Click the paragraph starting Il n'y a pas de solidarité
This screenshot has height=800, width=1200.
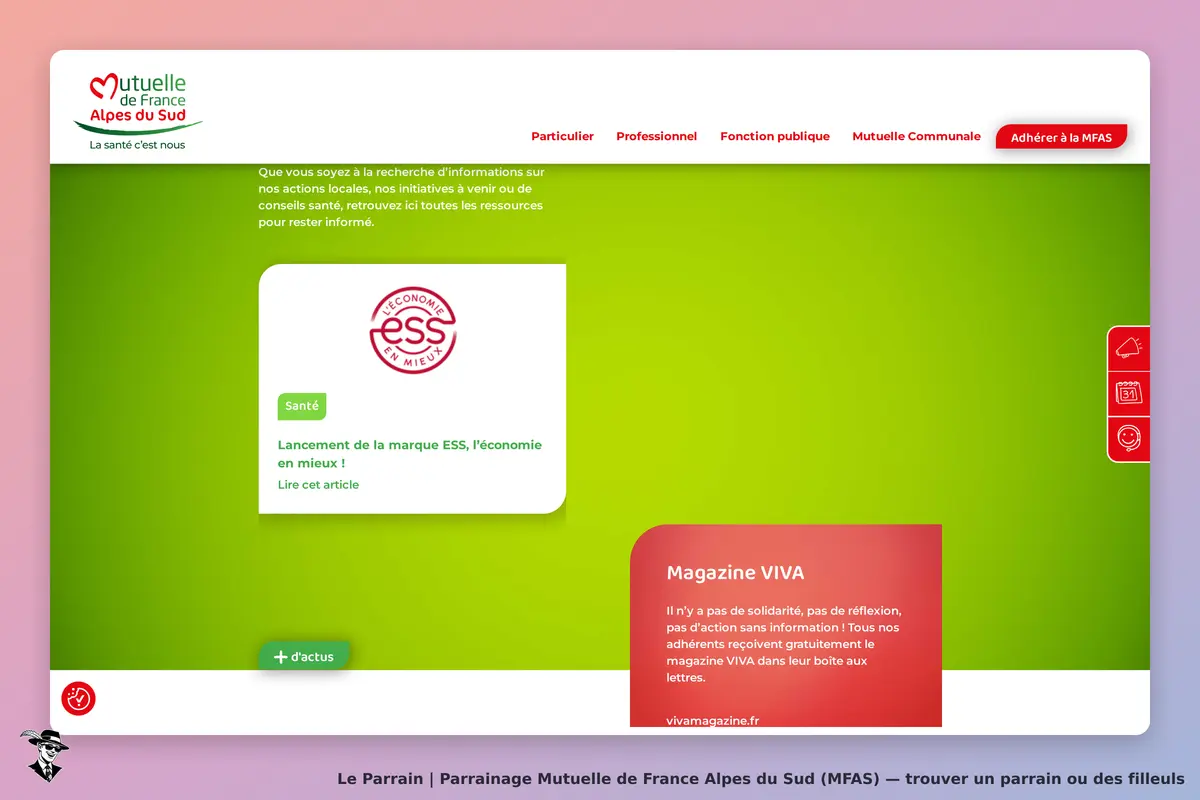[785, 644]
